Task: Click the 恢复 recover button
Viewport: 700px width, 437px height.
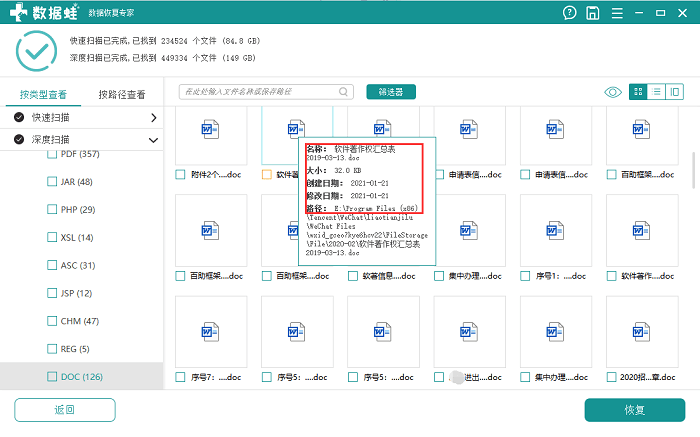Action: click(635, 410)
